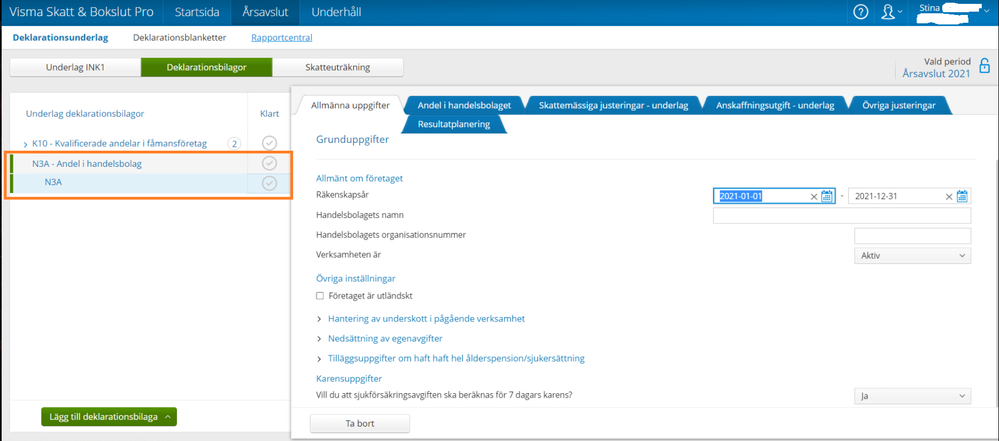The image size is (999, 441).
Task: Open 'Lägg till deklarationsbilaga' menu button
Action: [x=109, y=416]
